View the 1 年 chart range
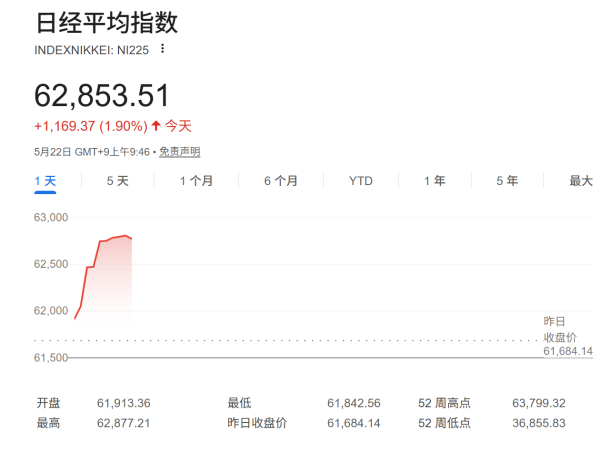The image size is (600, 451). pos(434,181)
